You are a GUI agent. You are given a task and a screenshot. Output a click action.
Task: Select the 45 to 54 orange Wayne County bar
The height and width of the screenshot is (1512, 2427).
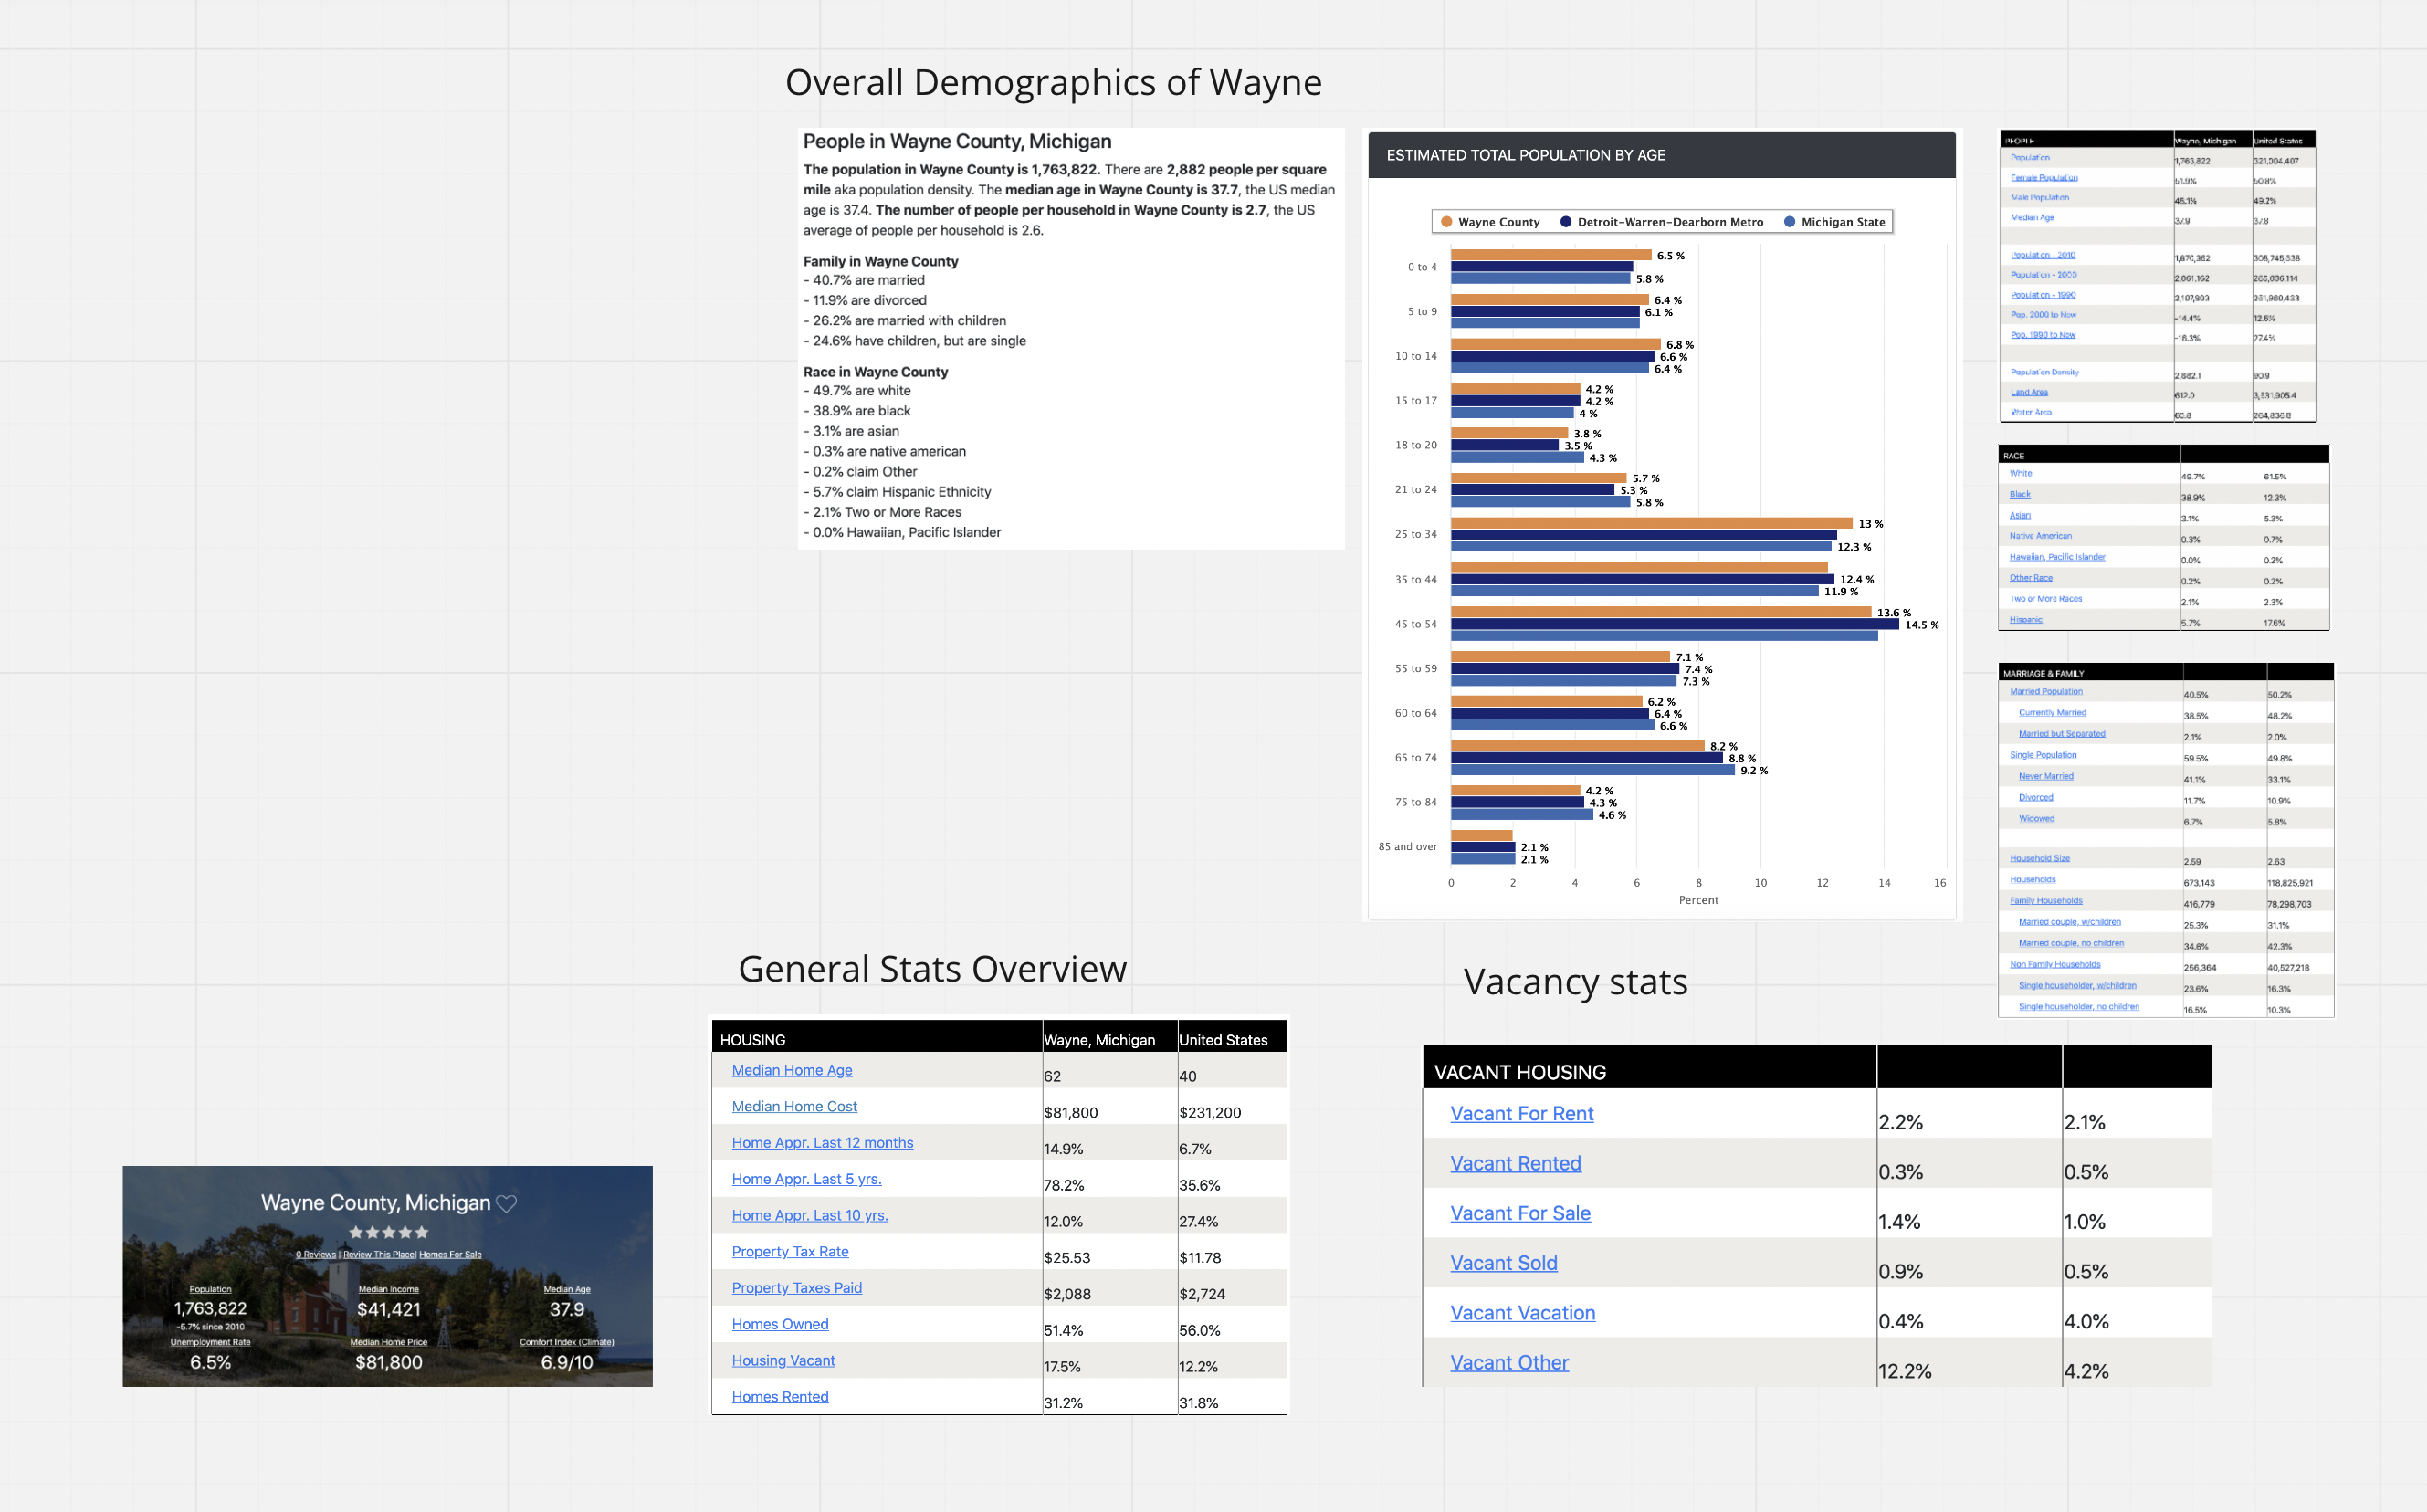[x=1660, y=612]
